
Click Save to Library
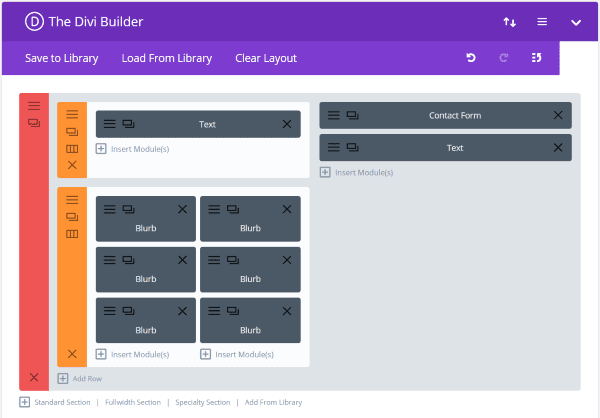62,58
